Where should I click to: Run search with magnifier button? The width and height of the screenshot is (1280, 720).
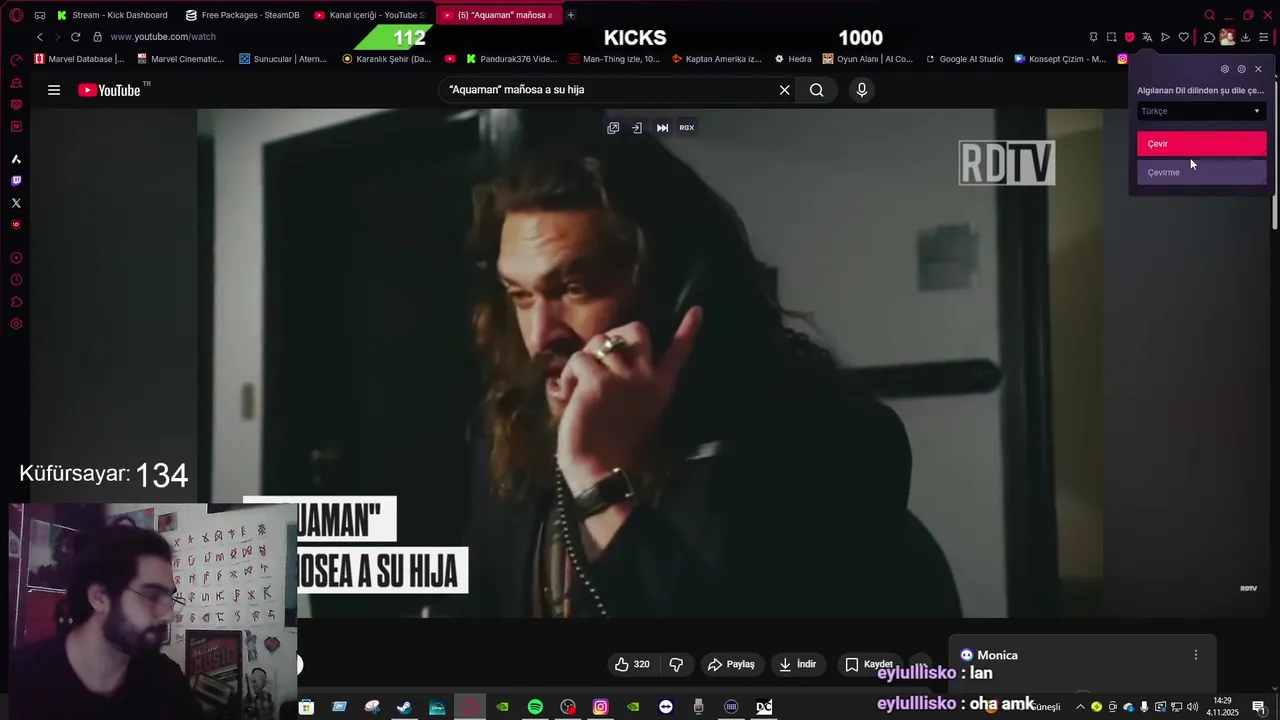point(817,90)
